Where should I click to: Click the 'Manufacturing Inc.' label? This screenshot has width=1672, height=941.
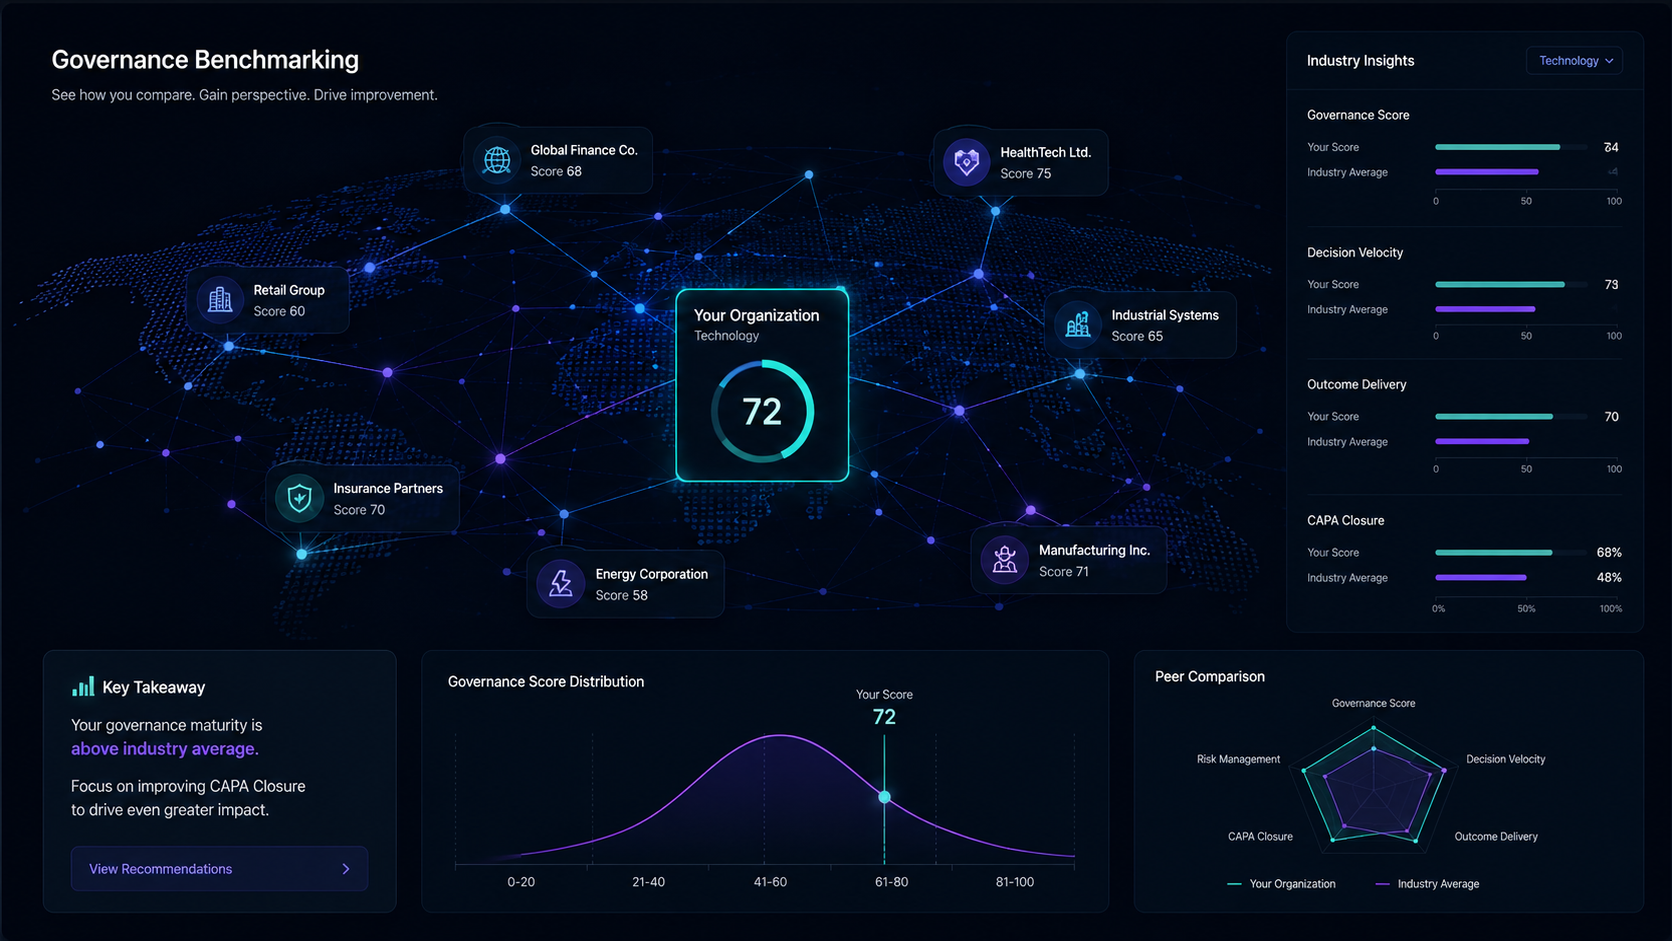click(x=1094, y=550)
